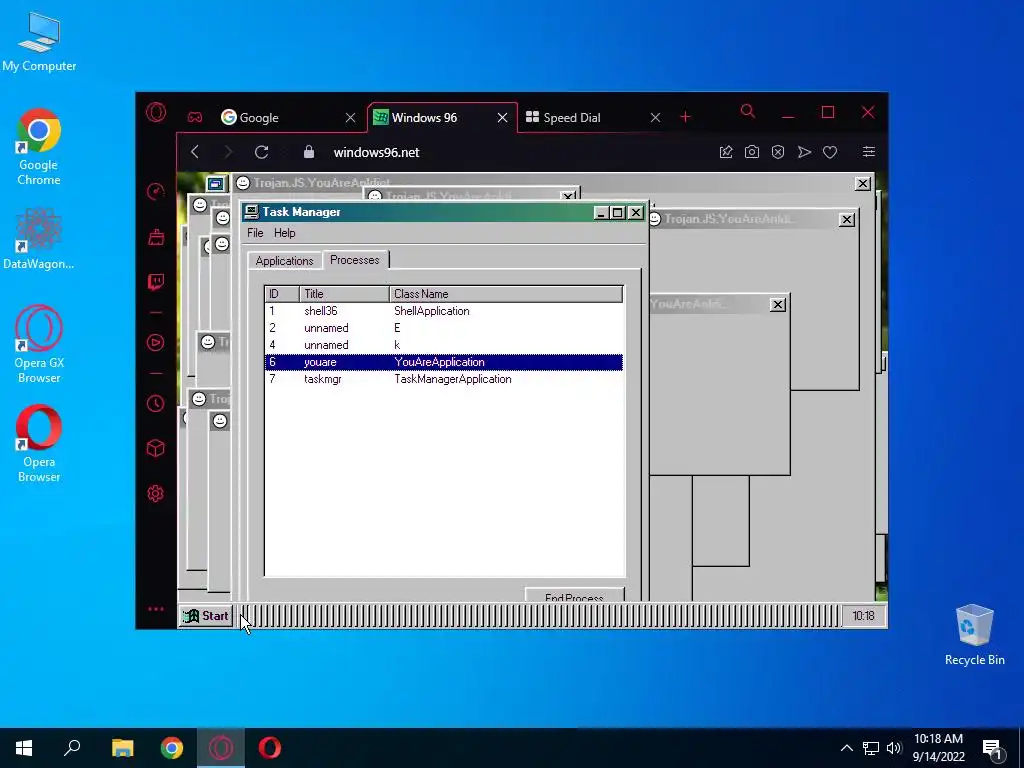The image size is (1024, 768).
Task: Open Extensions cube icon in sidebar
Action: click(155, 448)
